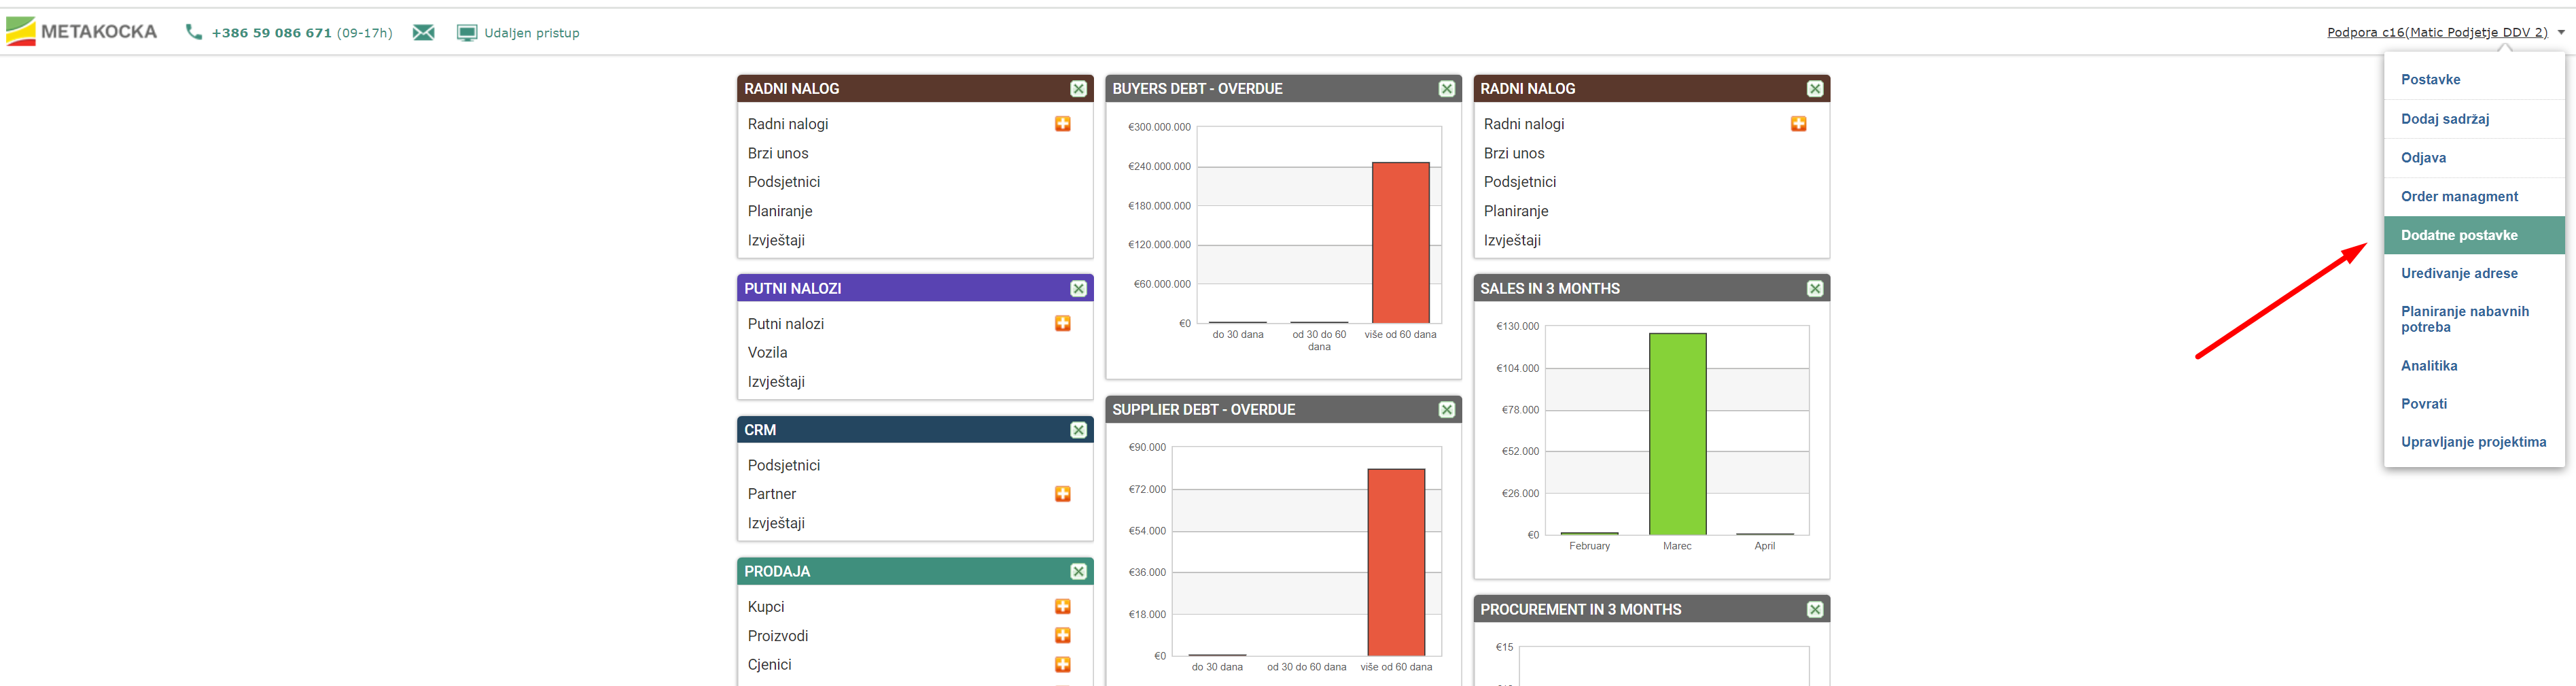Close the SALES IN 3 MONTHS widget
This screenshot has width=2576, height=686.
[x=1814, y=288]
